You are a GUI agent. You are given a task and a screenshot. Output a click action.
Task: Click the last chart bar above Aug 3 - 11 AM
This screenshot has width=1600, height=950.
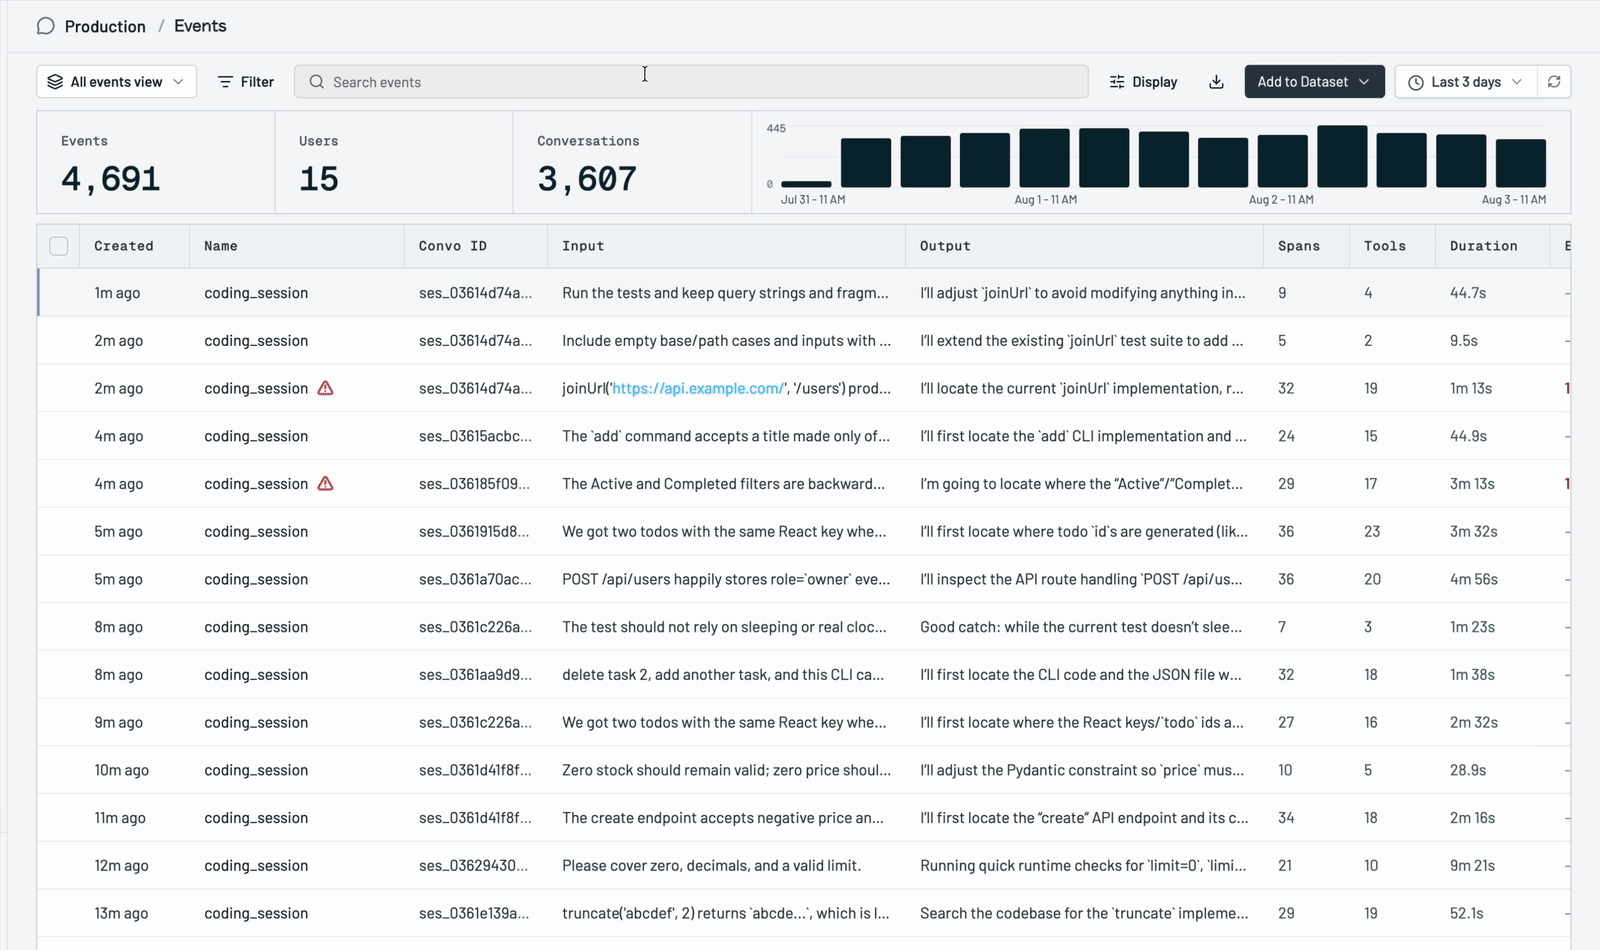[1521, 163]
